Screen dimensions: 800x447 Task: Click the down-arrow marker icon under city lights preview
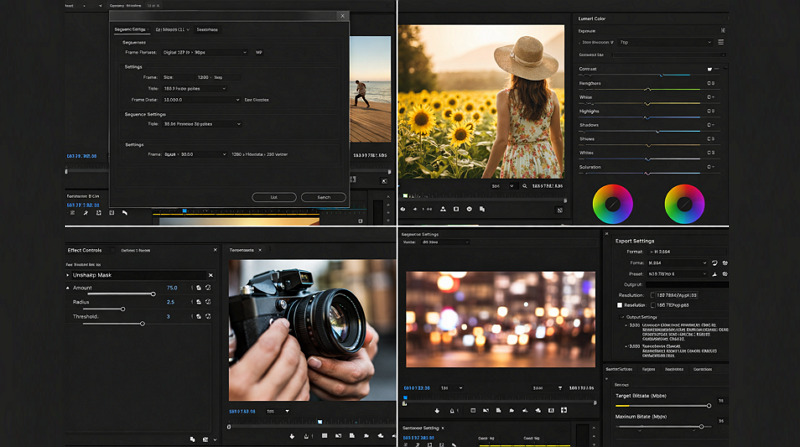pyautogui.click(x=437, y=410)
